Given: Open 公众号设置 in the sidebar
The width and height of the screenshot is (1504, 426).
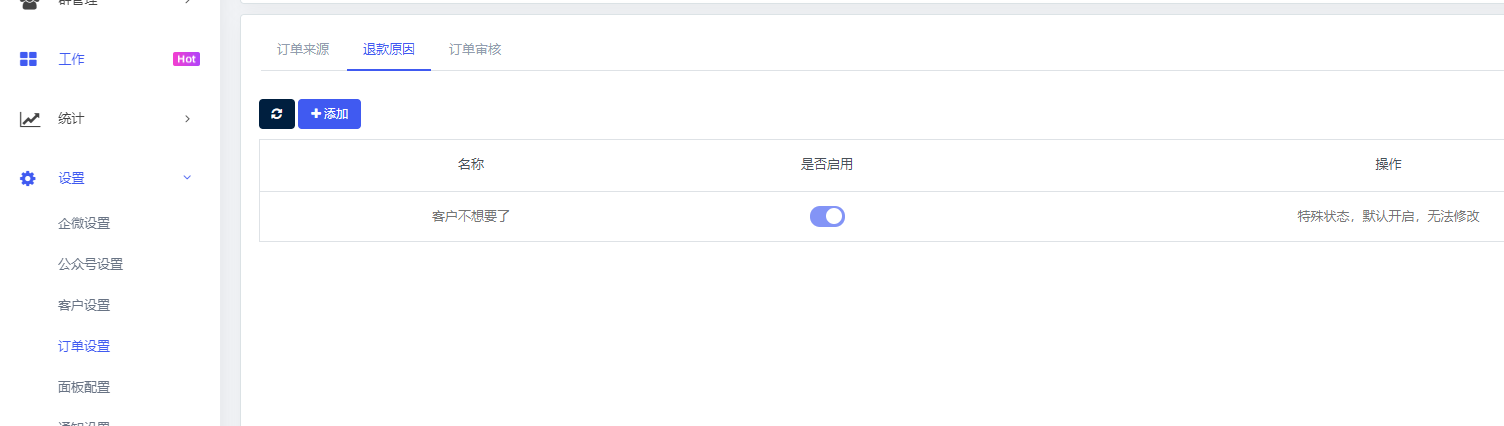Looking at the screenshot, I should (91, 264).
